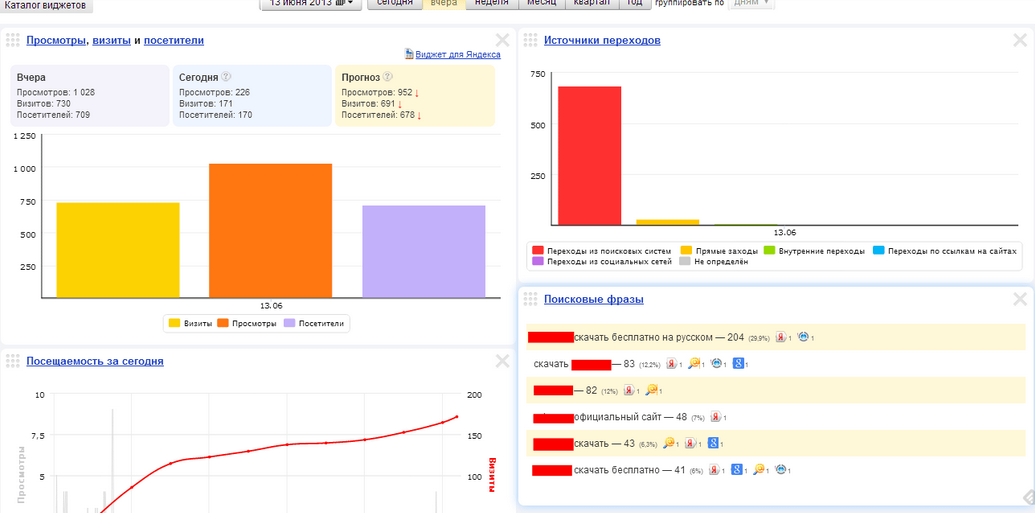
Task: Switch period to год tab
Action: click(634, 4)
